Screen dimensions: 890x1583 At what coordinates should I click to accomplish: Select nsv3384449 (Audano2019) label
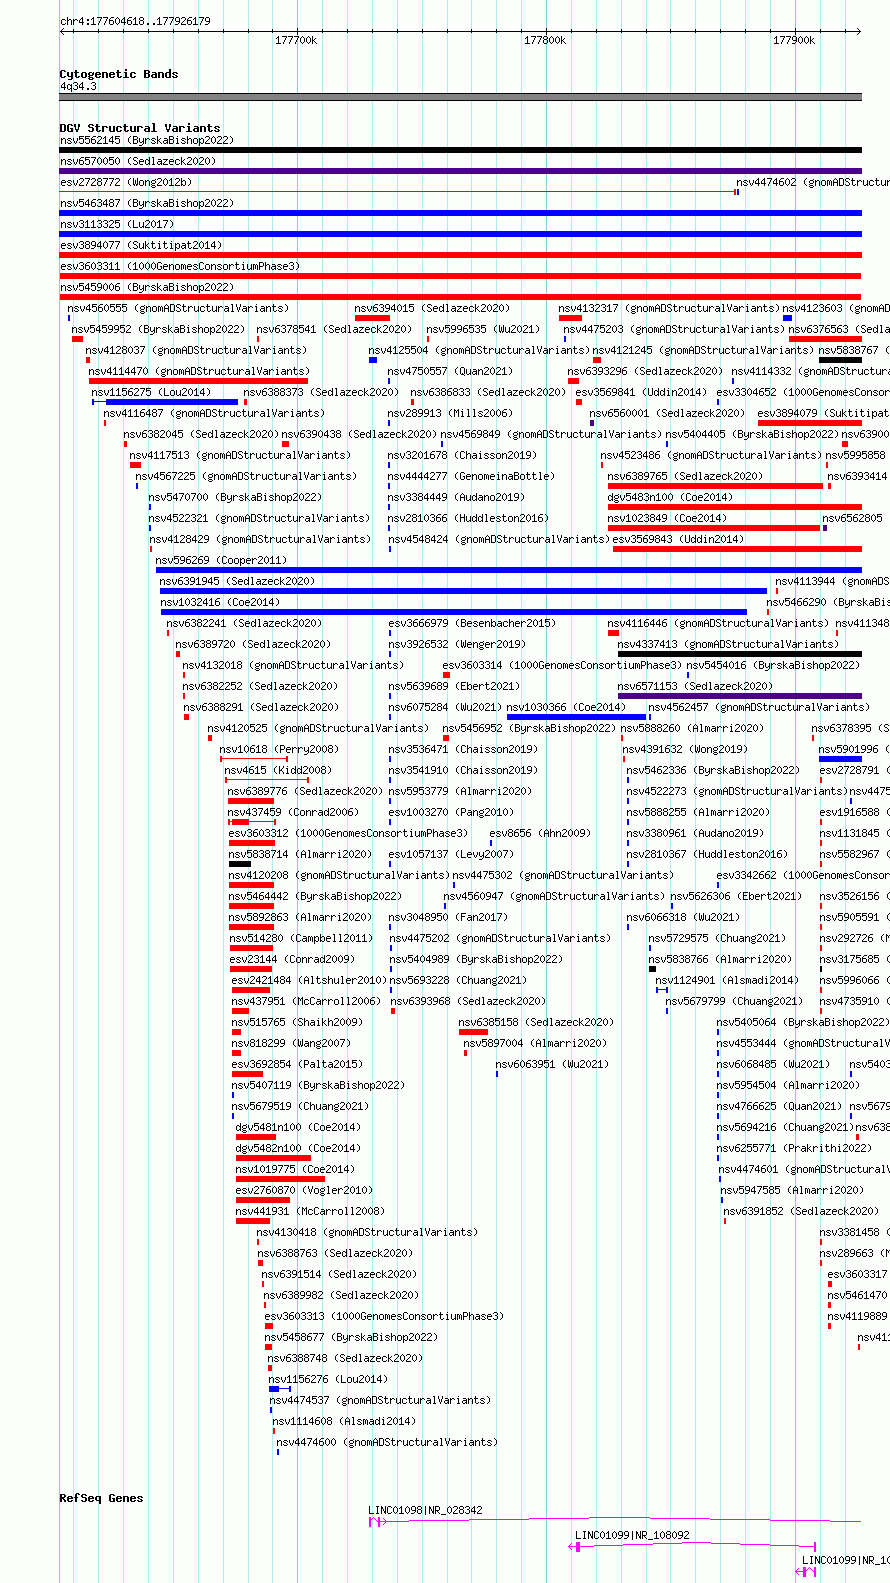tap(456, 497)
